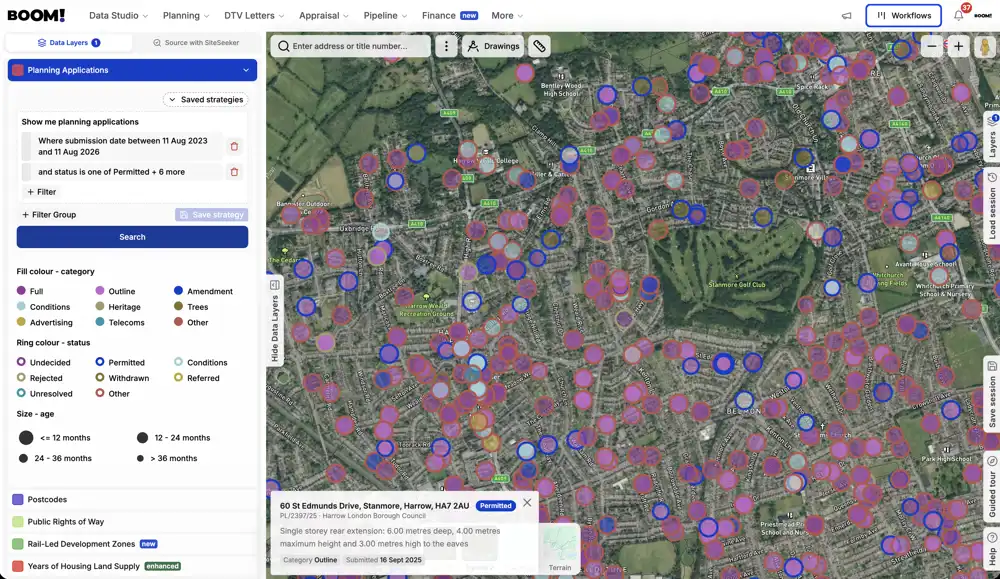This screenshot has width=1000, height=579.
Task: Select the measure ruler tool
Action: (540, 46)
